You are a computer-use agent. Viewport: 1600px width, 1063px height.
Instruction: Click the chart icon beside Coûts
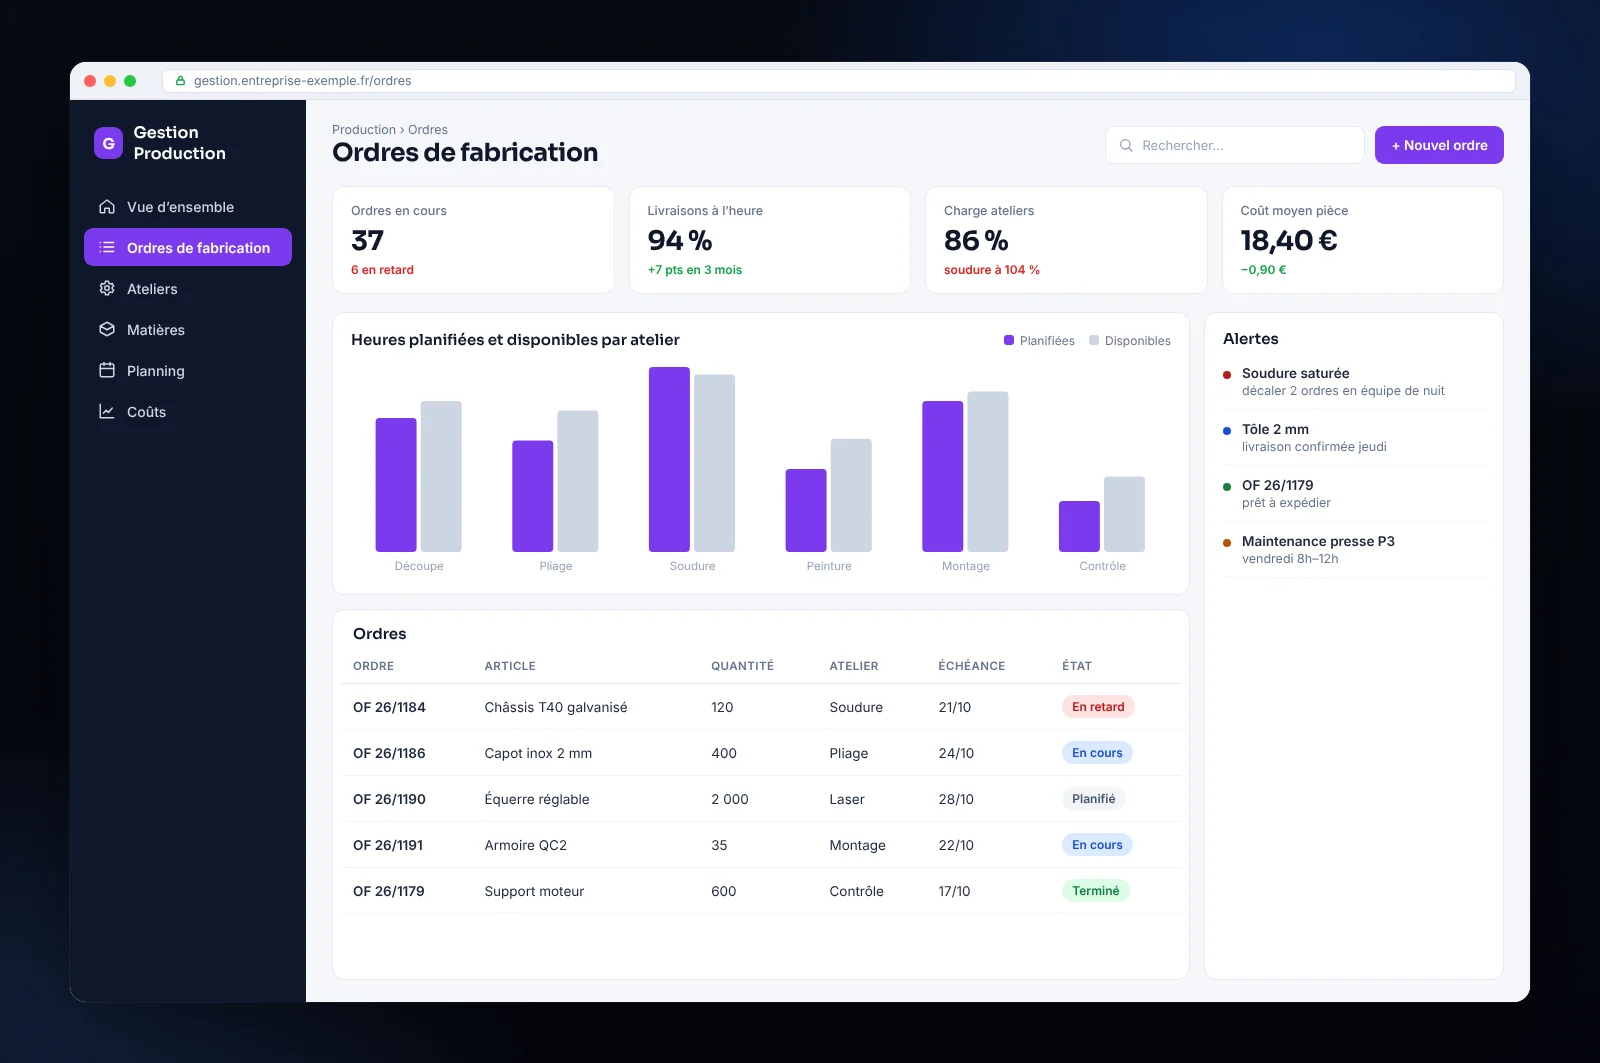point(107,412)
